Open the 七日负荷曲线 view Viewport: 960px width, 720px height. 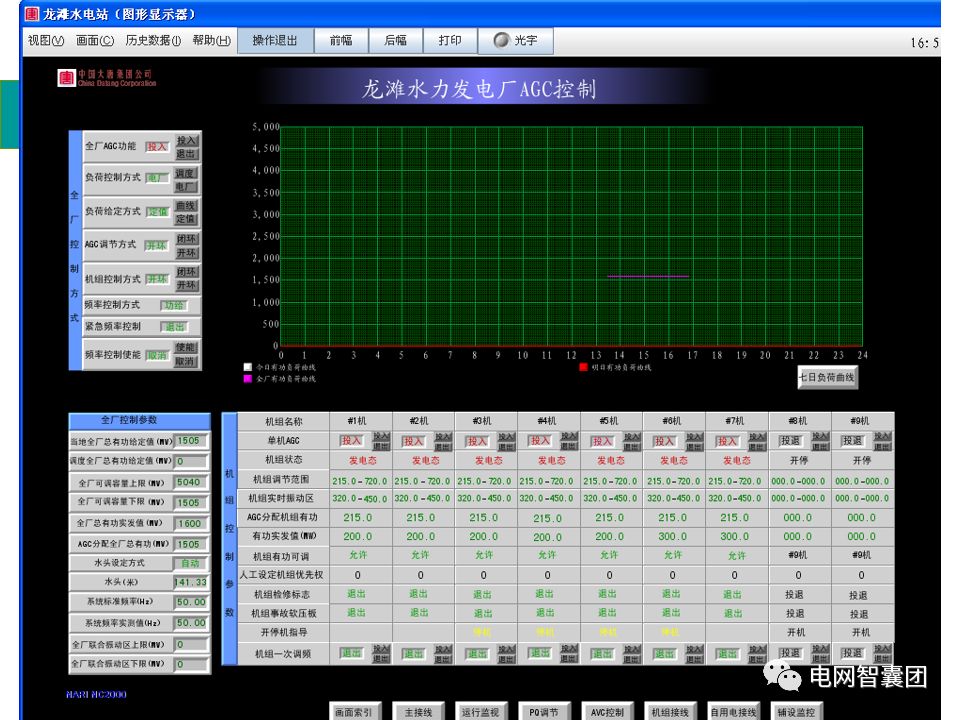click(827, 377)
